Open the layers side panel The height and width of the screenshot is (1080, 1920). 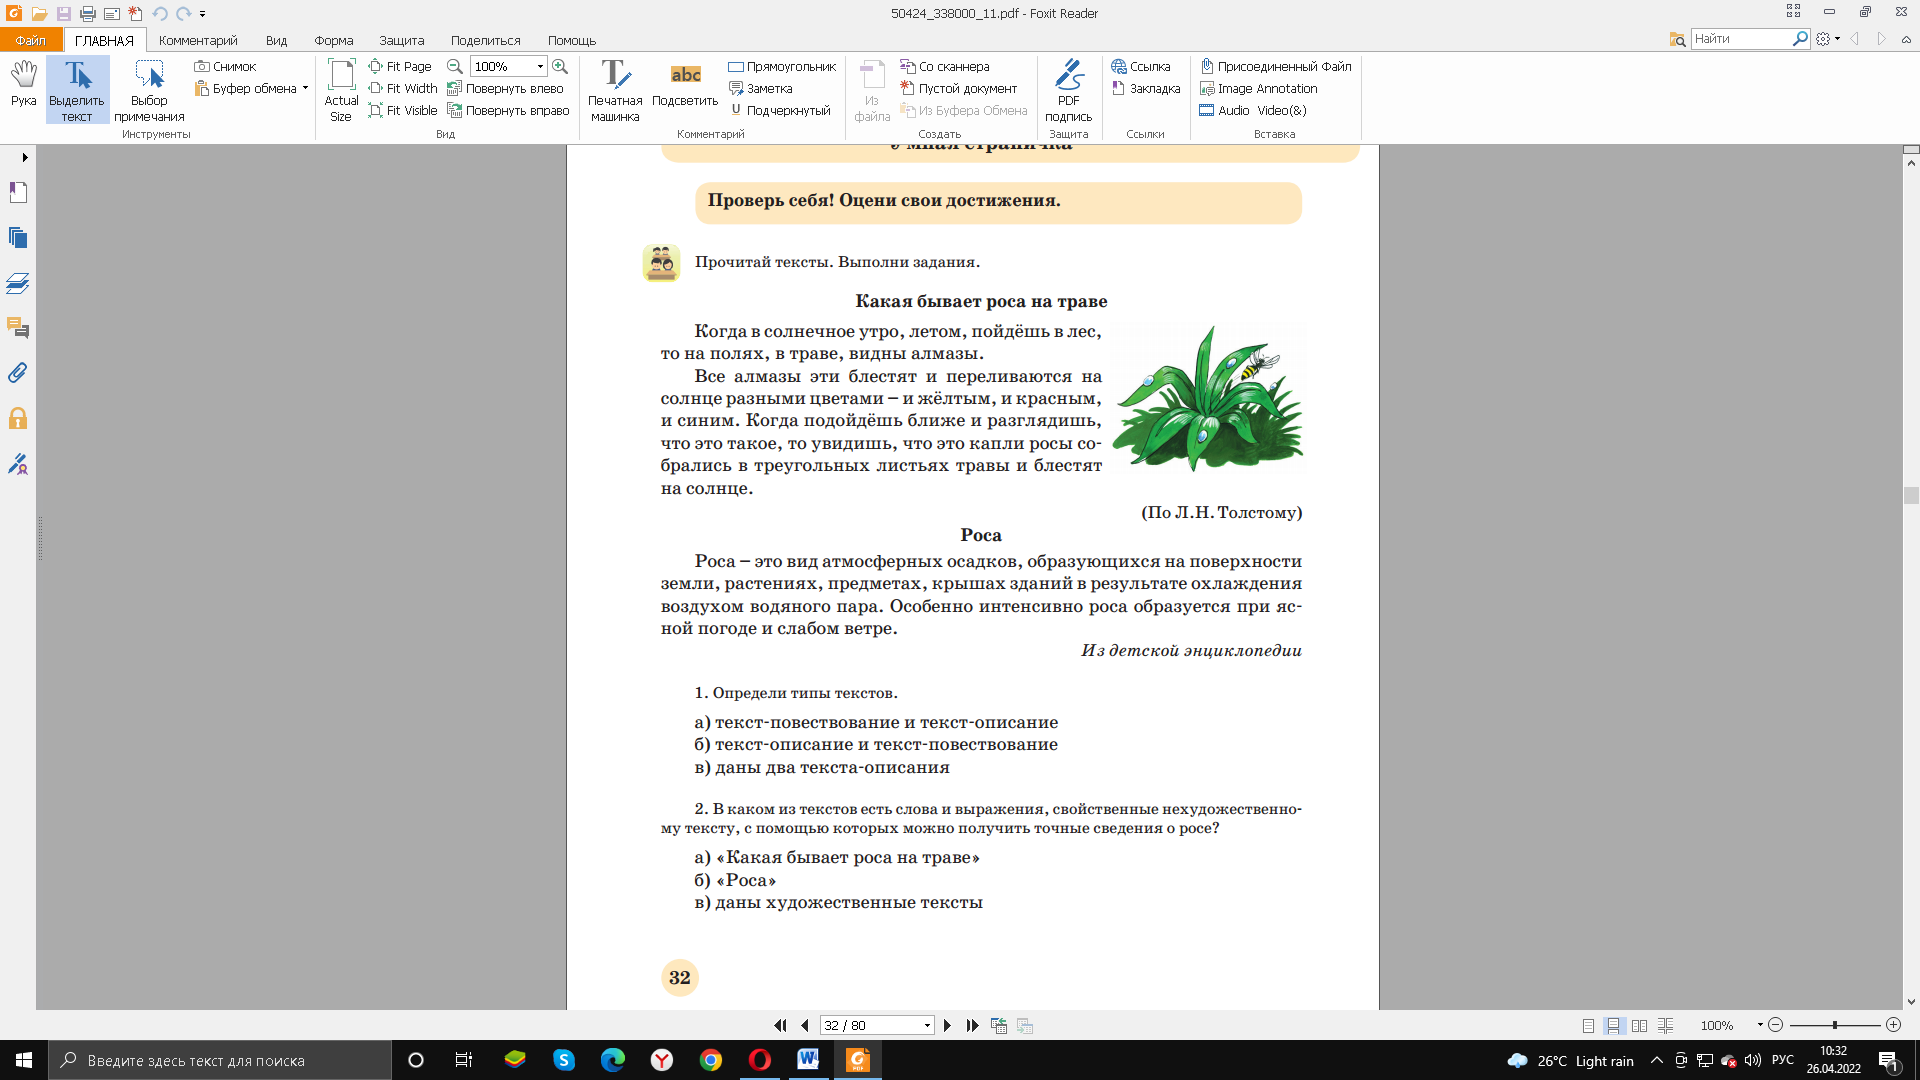18,283
